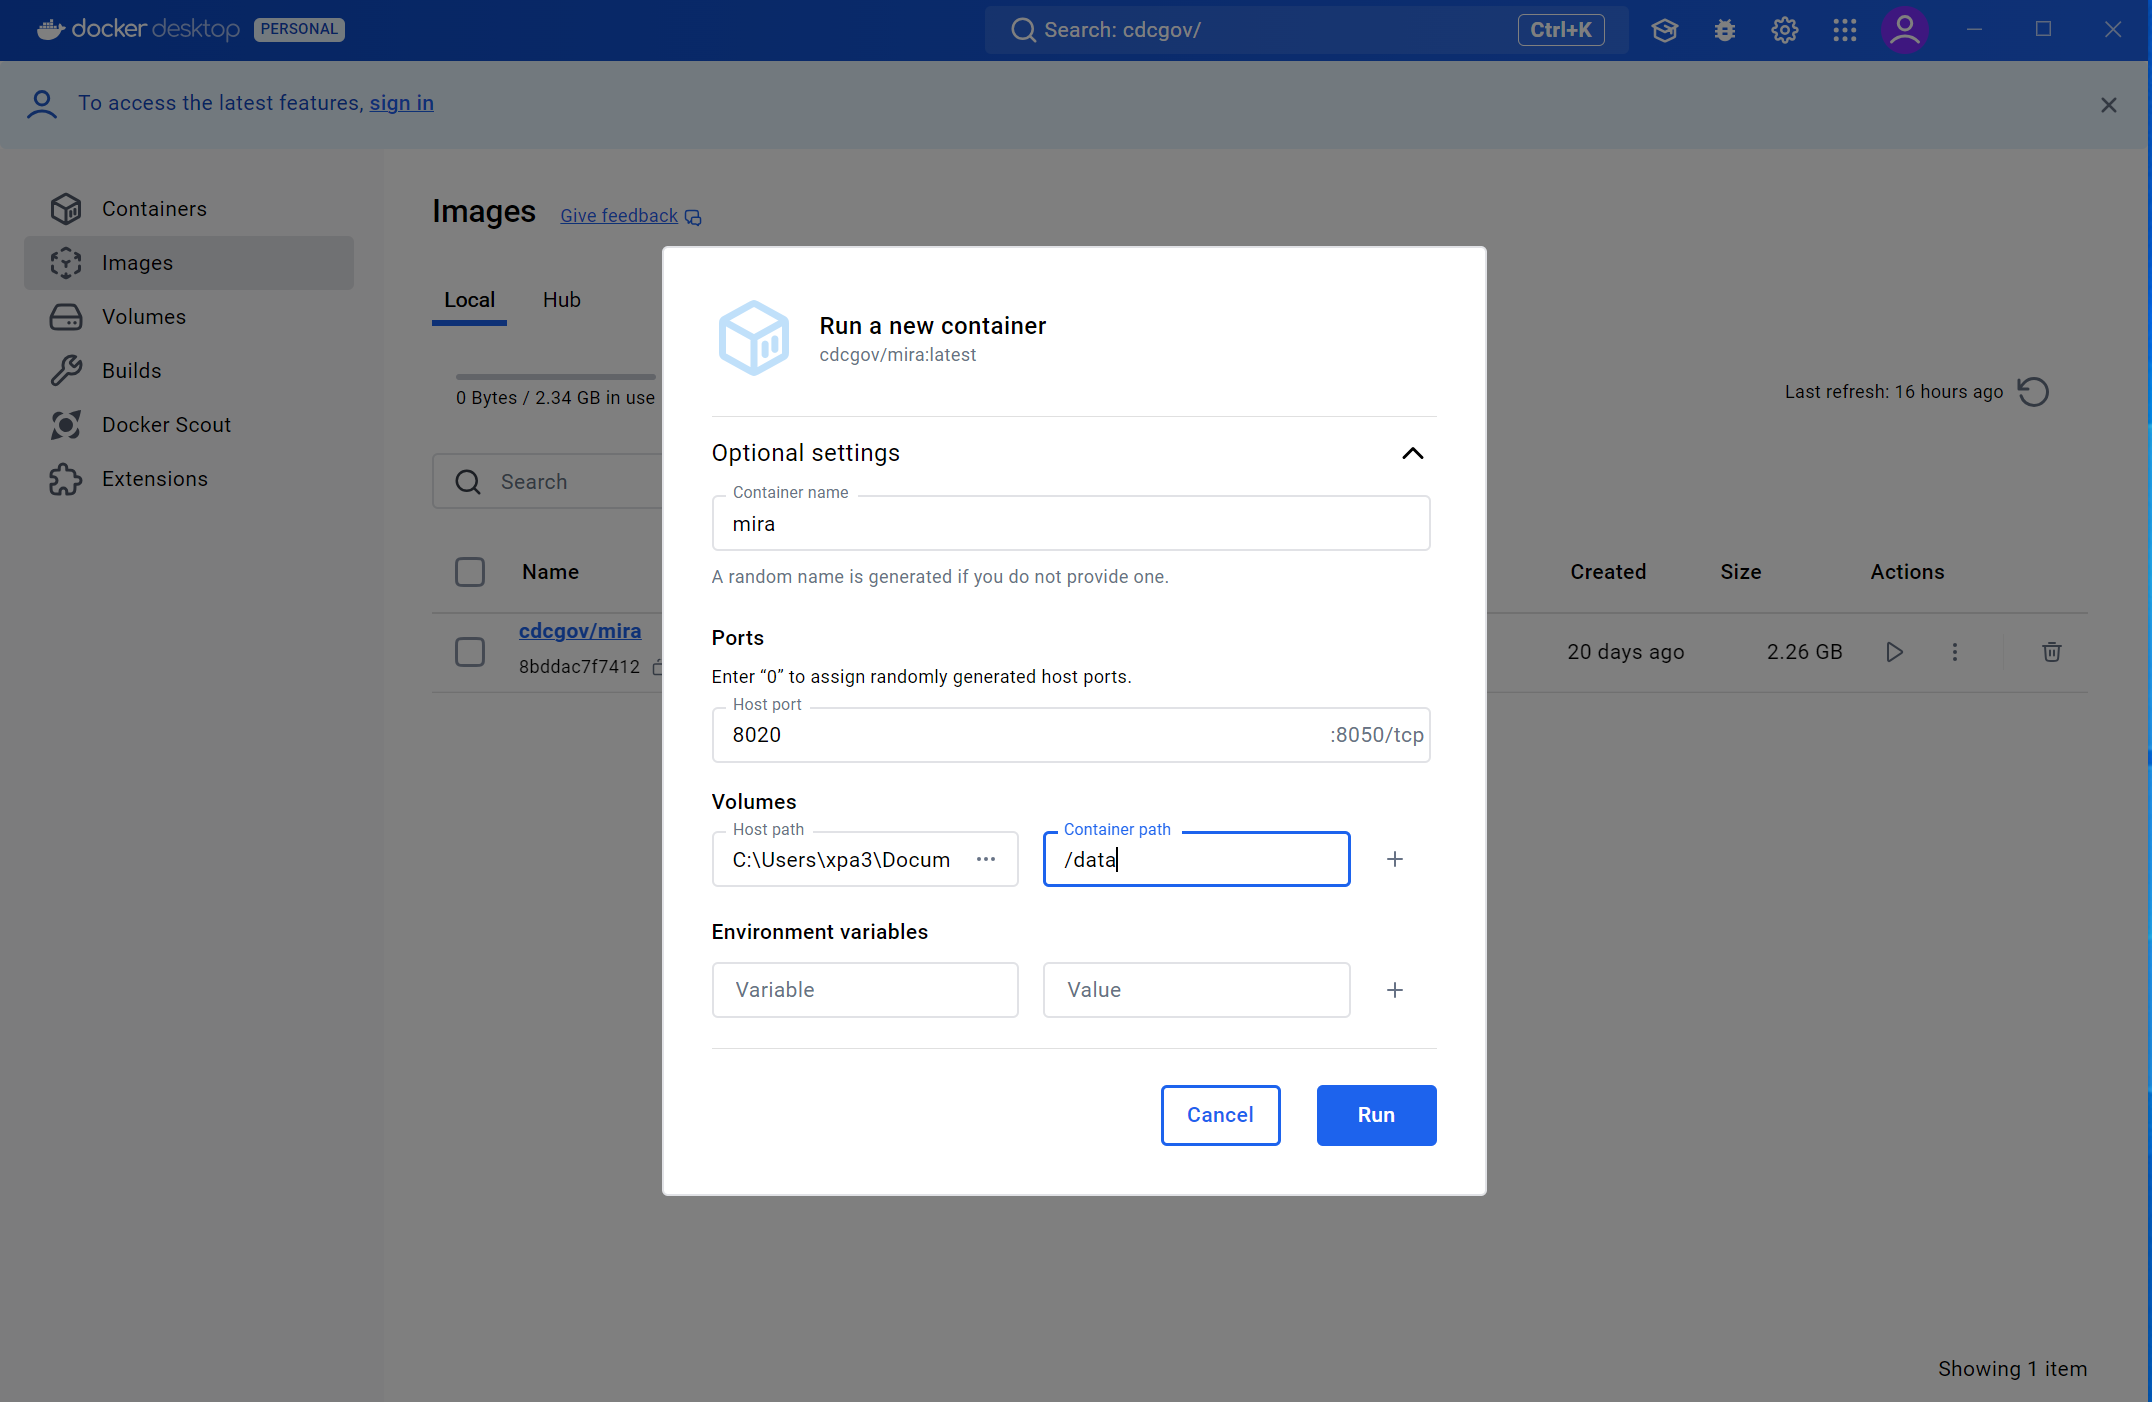The width and height of the screenshot is (2152, 1402).
Task: Add another volume mapping with plus icon
Action: [1395, 859]
